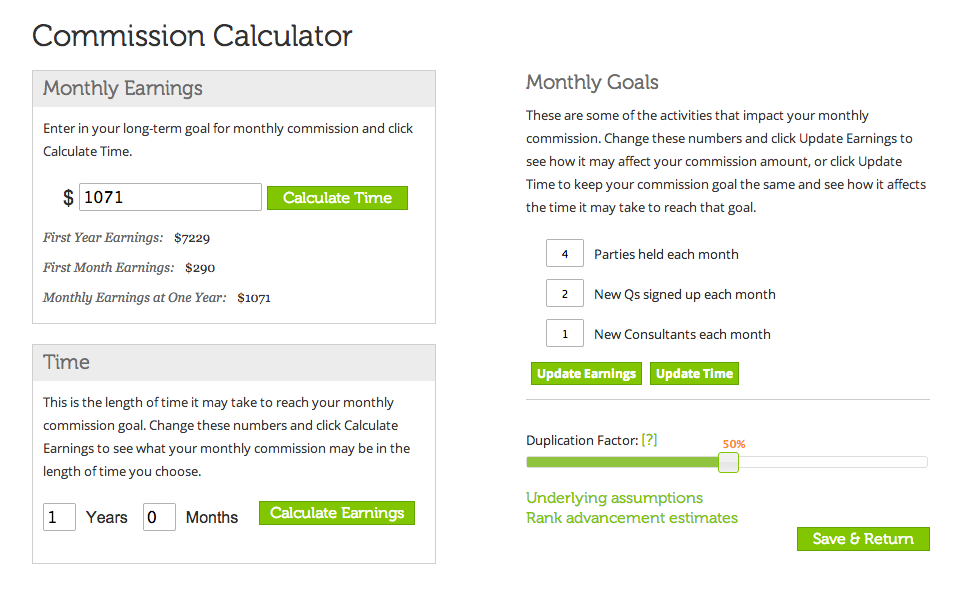Screen dimensions: 956x596
Task: Click the monthly commission dollar input field
Action: 170,197
